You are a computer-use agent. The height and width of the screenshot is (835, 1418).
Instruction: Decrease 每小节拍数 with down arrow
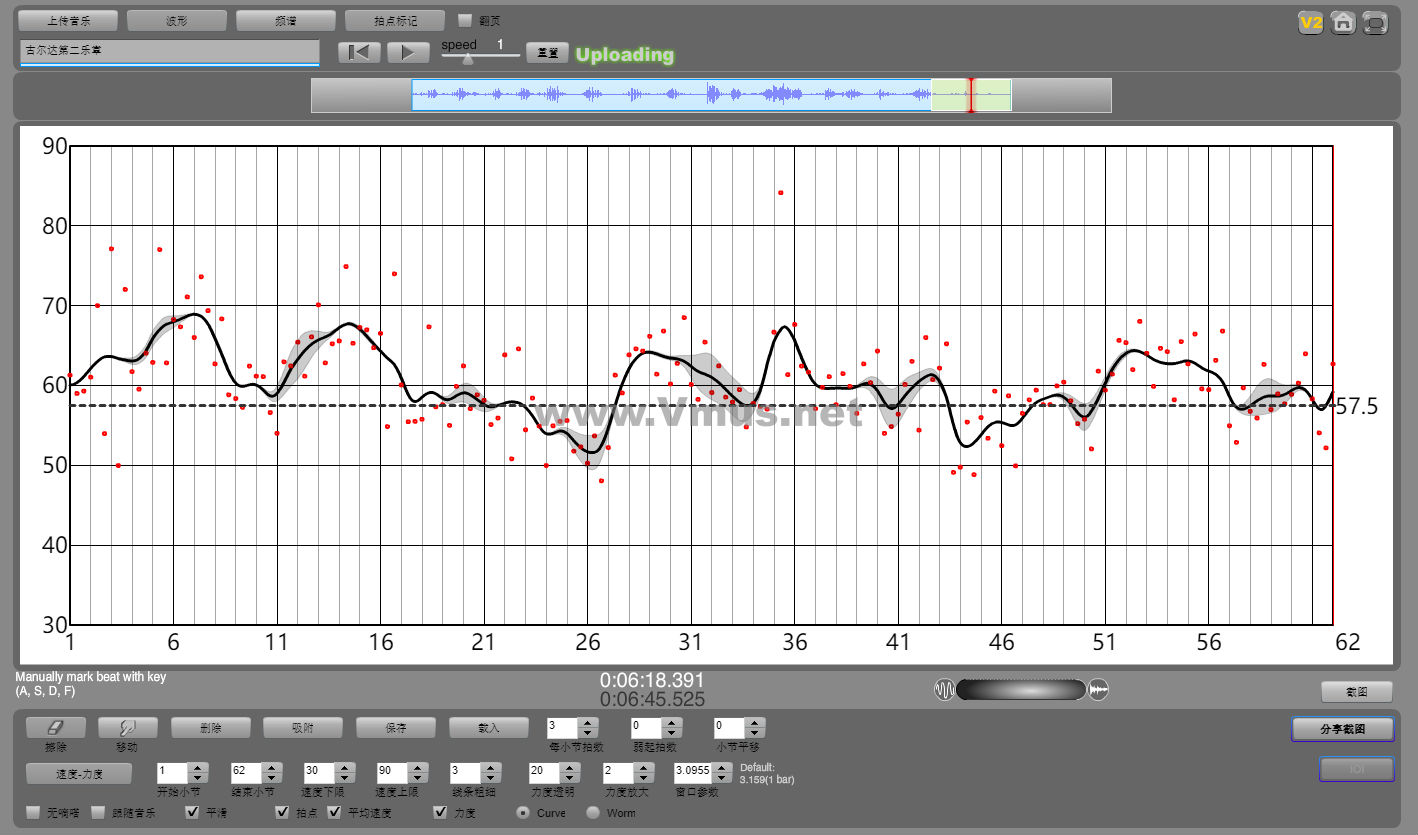click(589, 733)
